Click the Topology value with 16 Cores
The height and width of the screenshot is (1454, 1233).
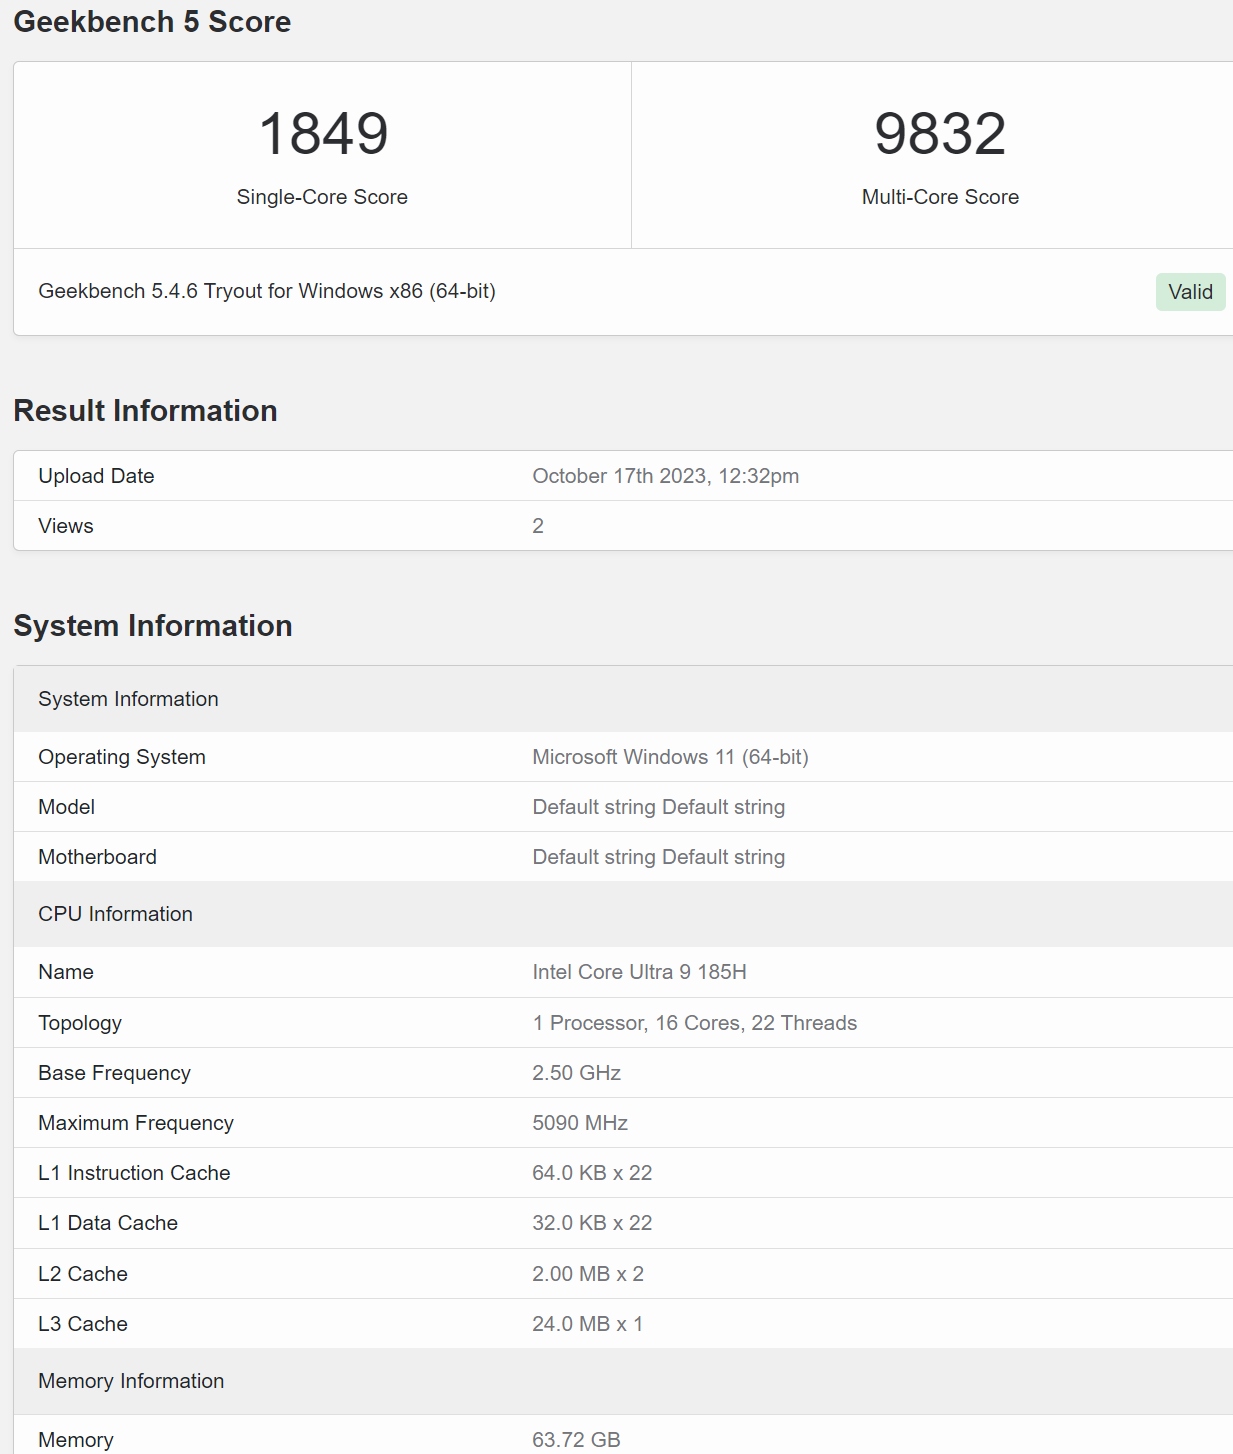[x=694, y=1023]
